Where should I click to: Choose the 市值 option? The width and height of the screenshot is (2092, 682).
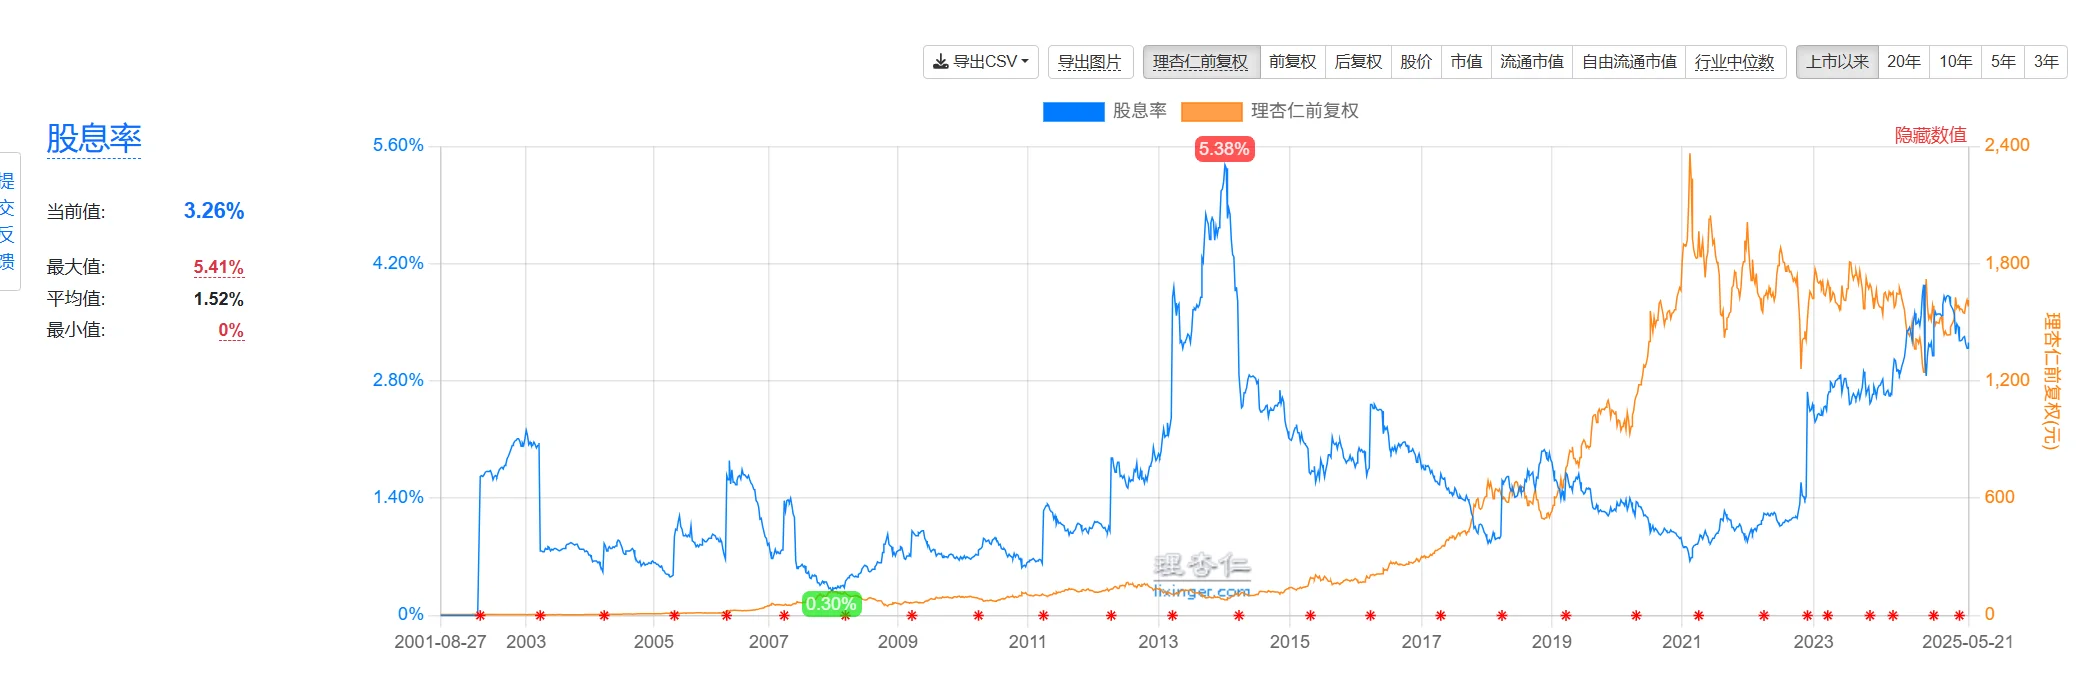point(1466,62)
